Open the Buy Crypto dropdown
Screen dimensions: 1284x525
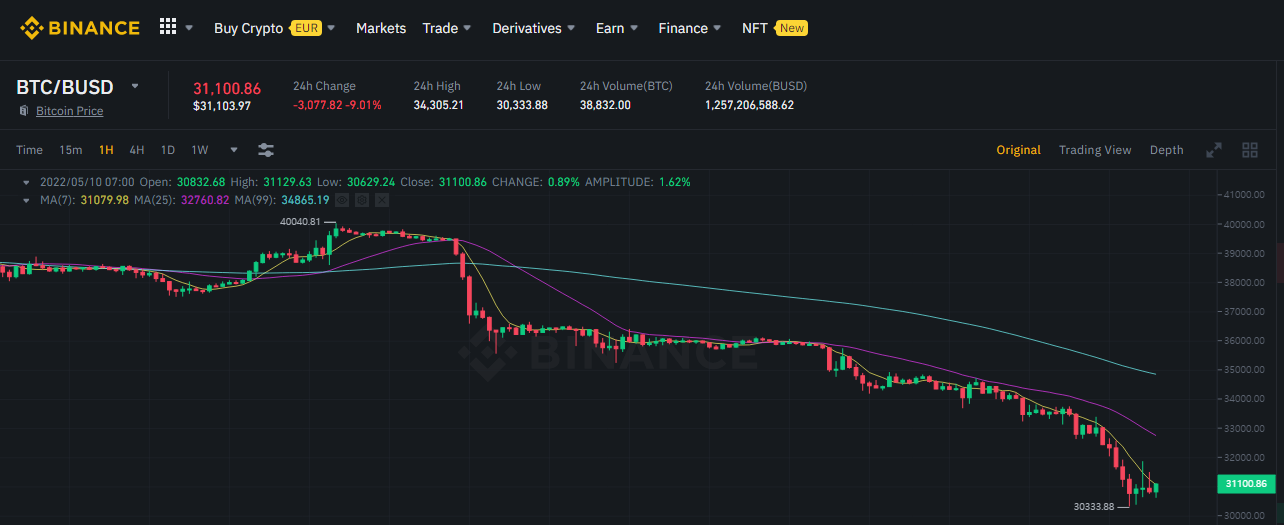[x=275, y=28]
